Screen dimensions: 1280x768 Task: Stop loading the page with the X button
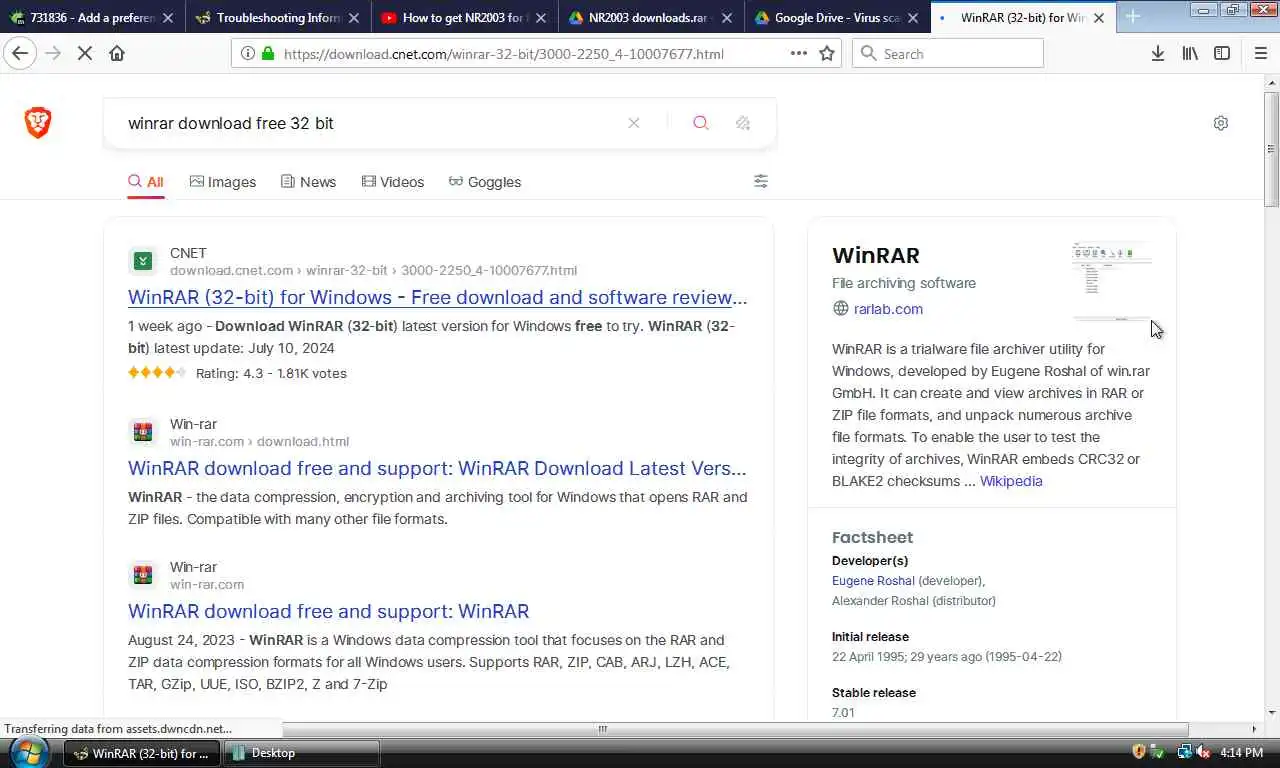point(85,53)
